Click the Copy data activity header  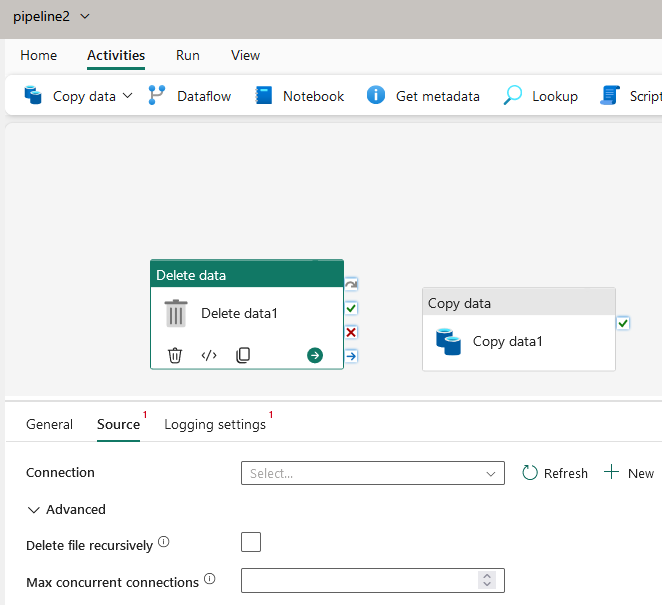(519, 302)
